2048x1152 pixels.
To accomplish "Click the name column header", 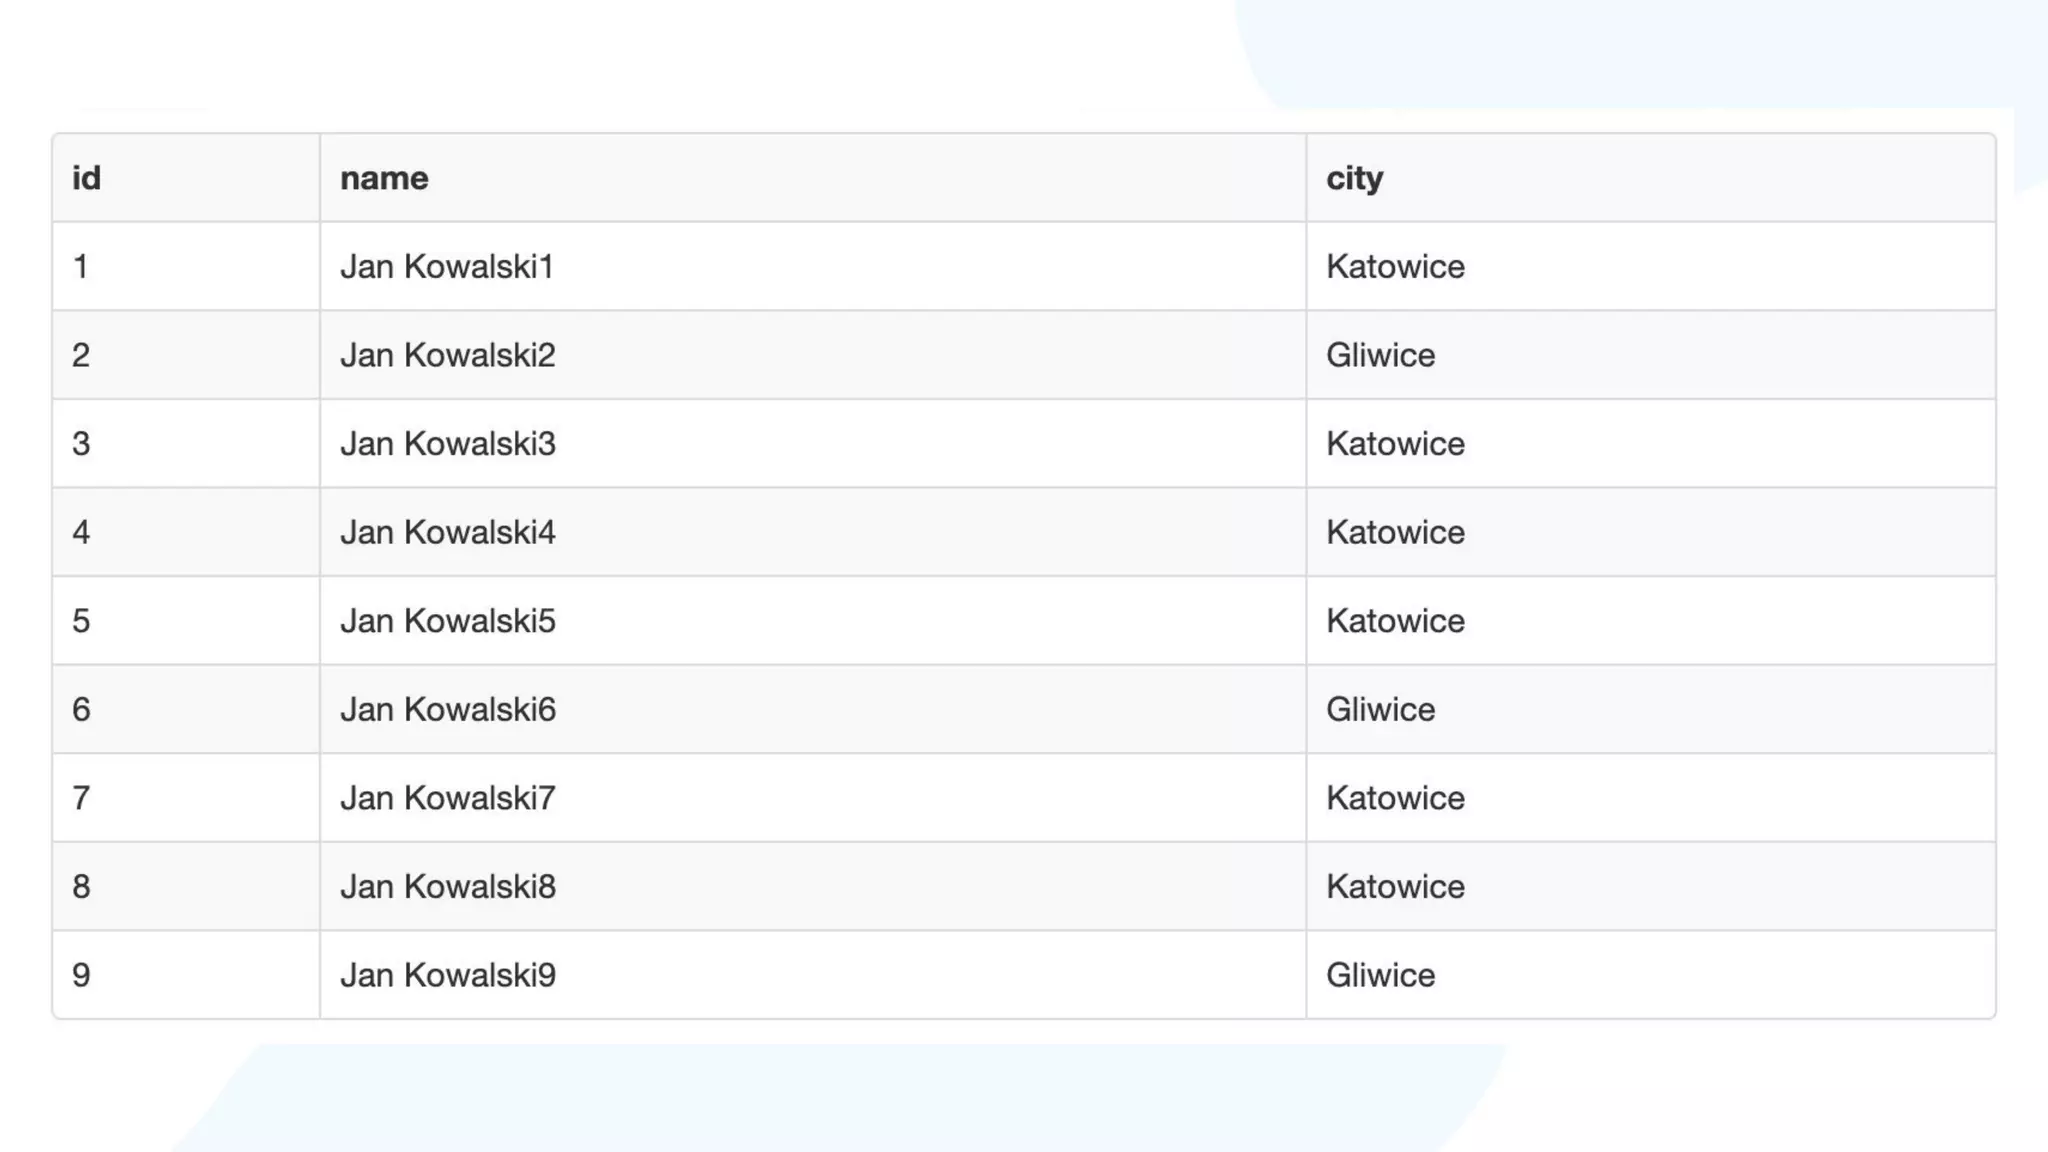I will [384, 178].
